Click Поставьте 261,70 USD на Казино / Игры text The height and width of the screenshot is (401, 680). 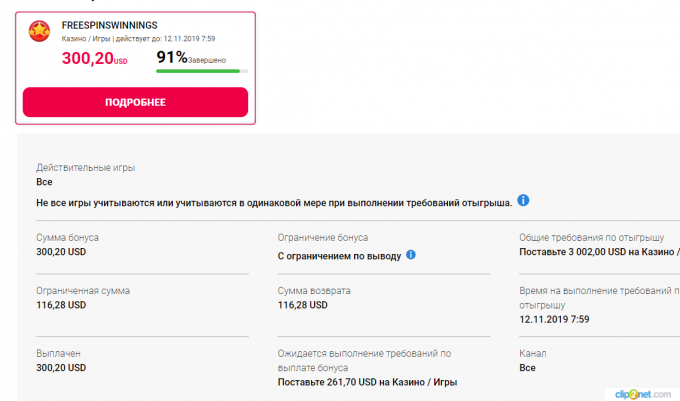click(x=367, y=382)
